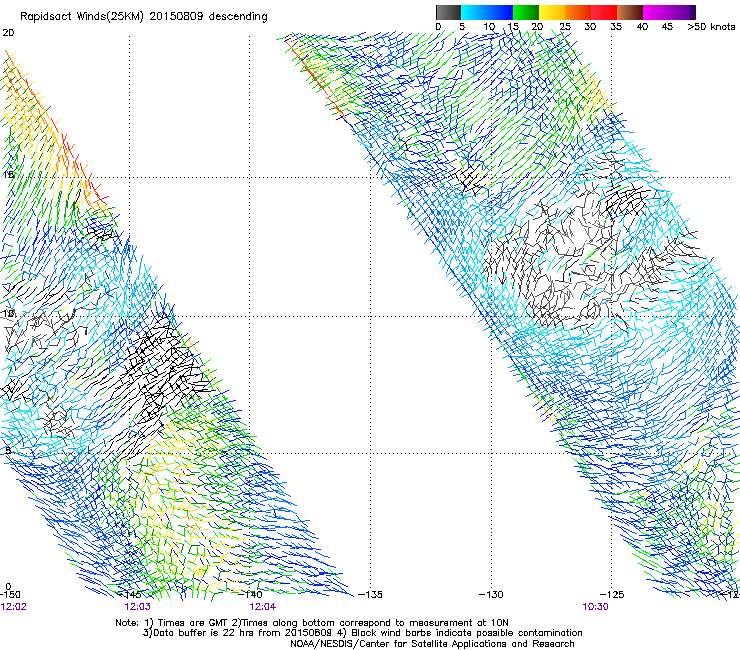Image resolution: width=740 pixels, height=650 pixels.
Task: Select the orange 25-30 knots legend segment
Action: click(578, 12)
